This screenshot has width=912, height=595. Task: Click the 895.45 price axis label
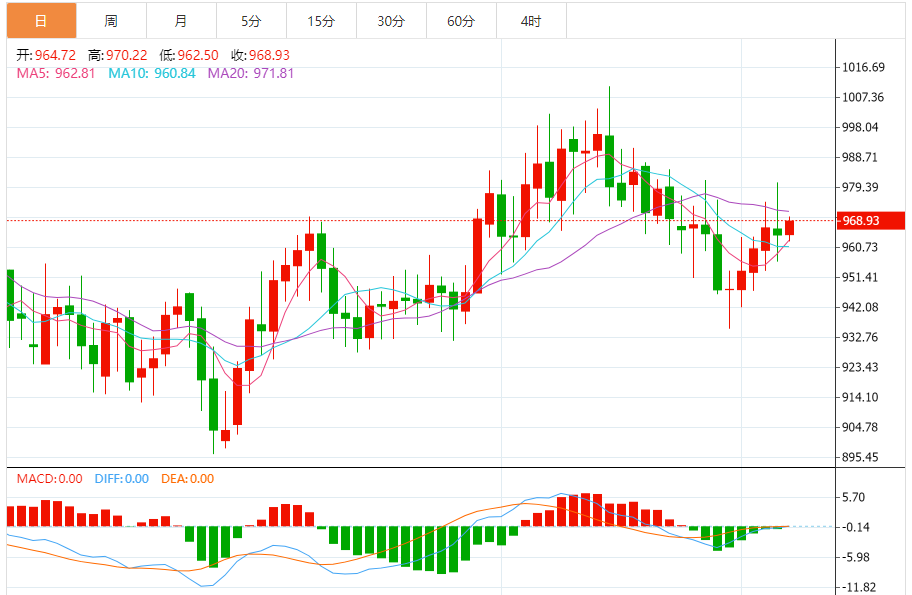pyautogui.click(x=860, y=457)
